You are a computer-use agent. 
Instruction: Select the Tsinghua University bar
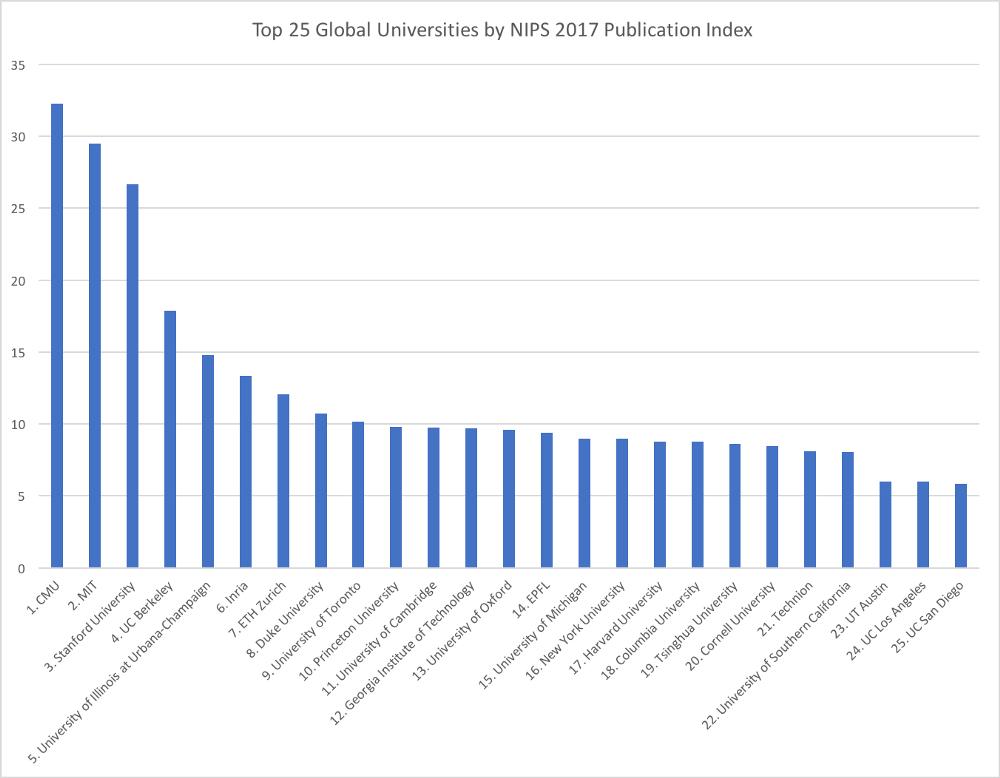(x=735, y=506)
